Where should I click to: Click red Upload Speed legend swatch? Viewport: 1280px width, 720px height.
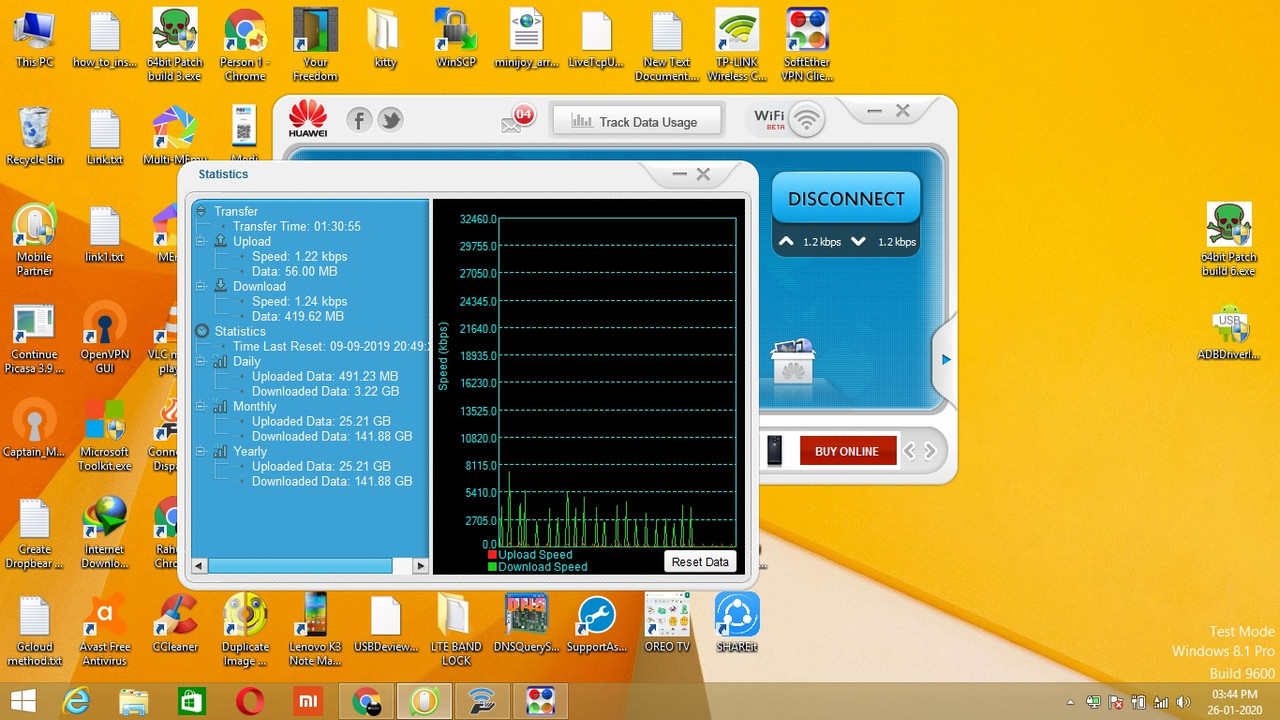(x=492, y=555)
